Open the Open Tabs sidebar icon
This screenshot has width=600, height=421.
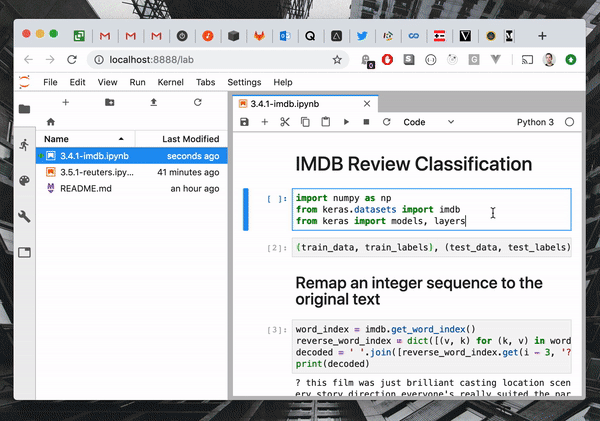point(24,252)
